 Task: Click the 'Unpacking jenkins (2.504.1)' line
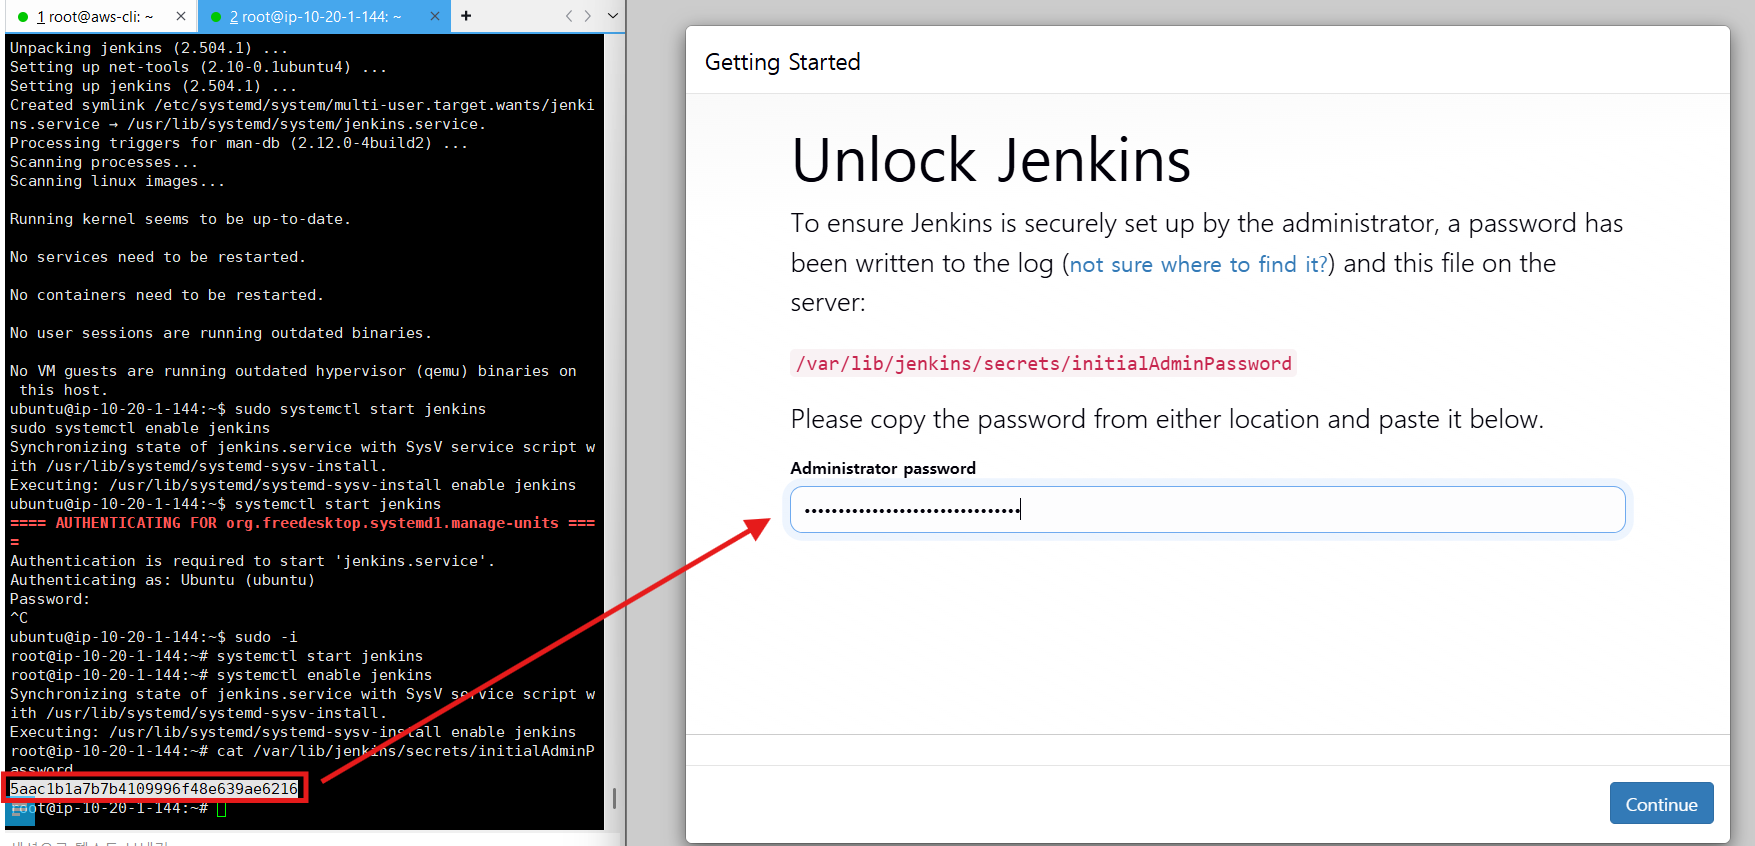point(149,48)
